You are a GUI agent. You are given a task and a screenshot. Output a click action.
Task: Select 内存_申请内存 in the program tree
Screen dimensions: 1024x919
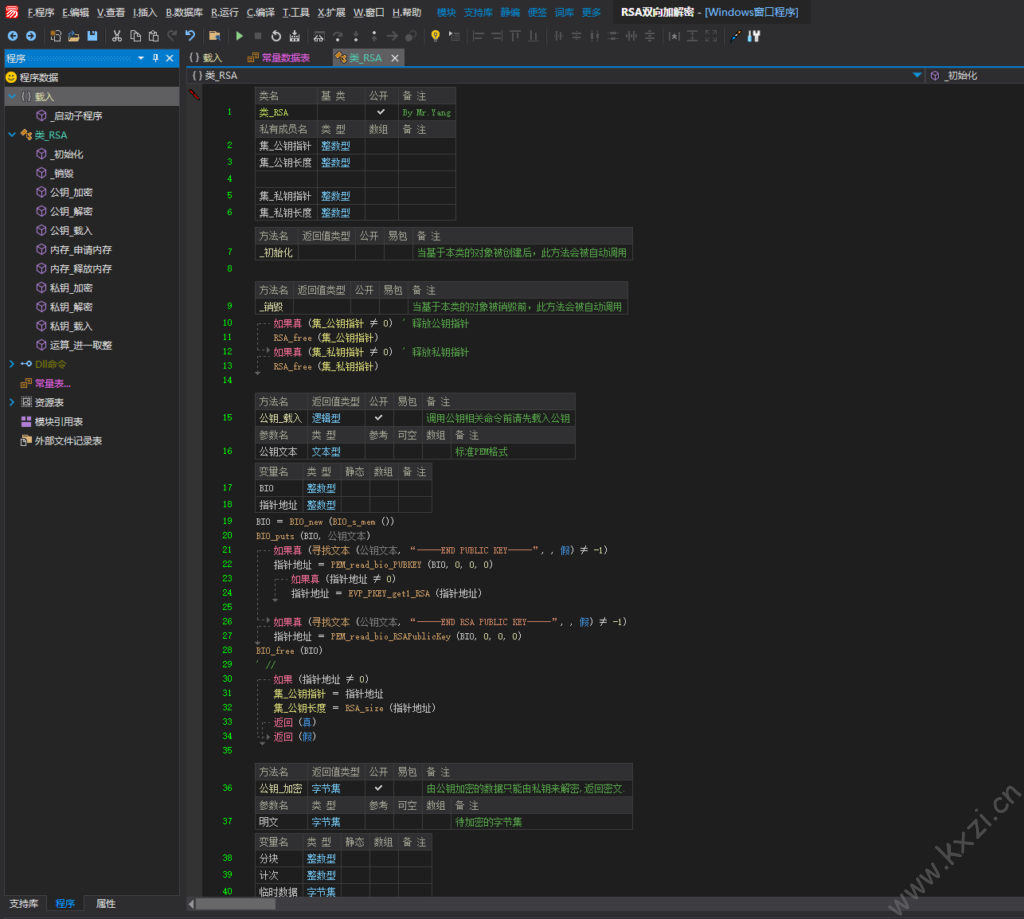click(81, 250)
